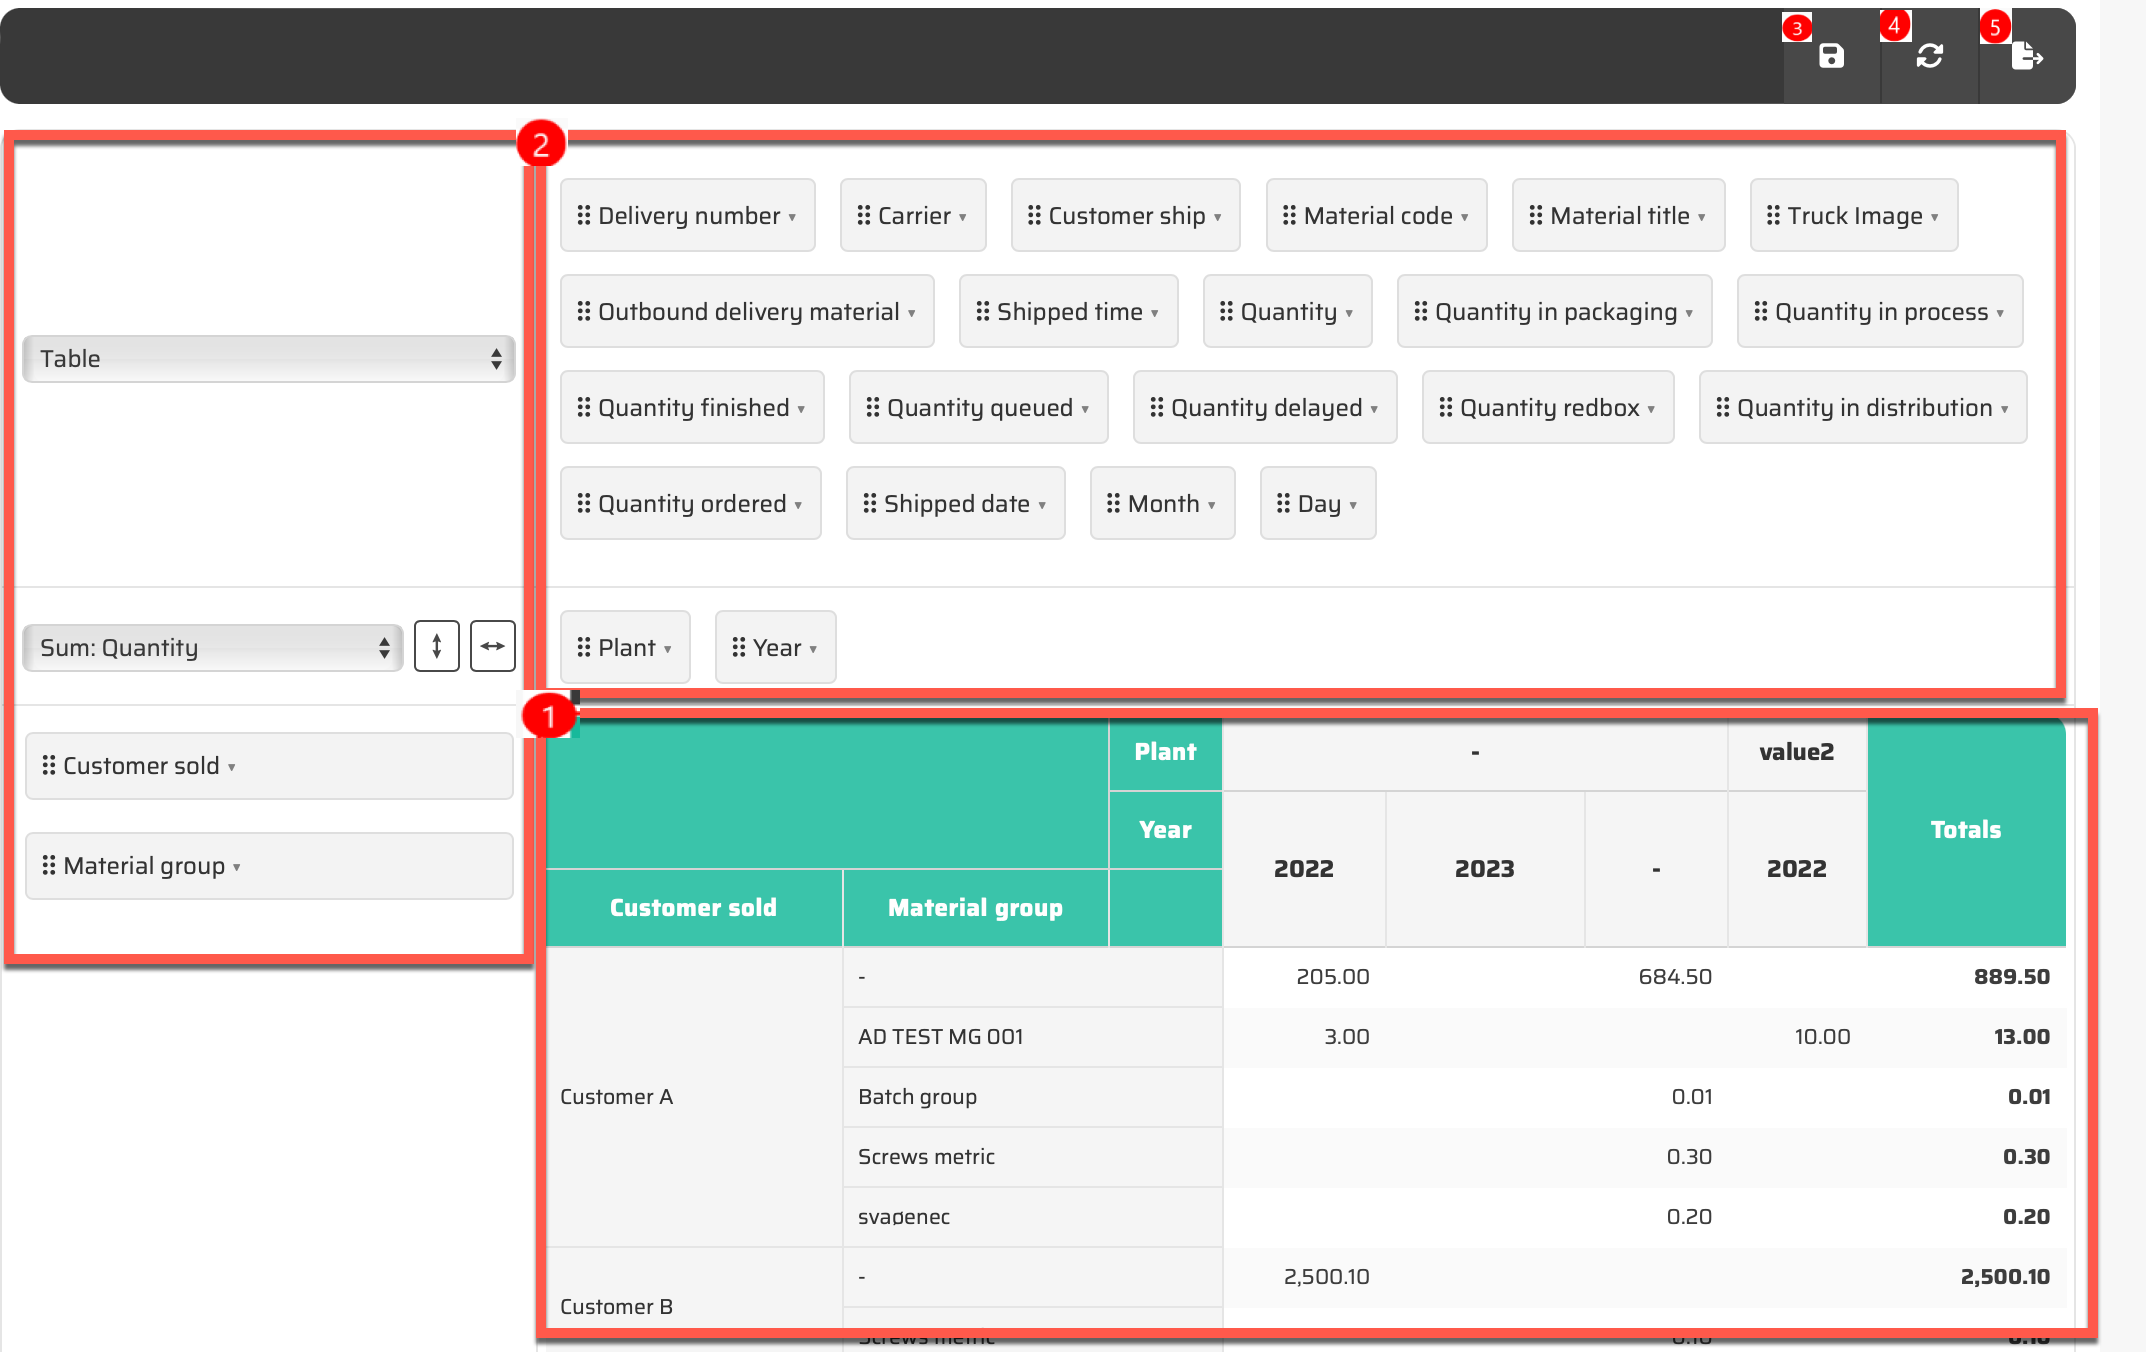2146x1352 pixels.
Task: Expand the Carrier field filter arrow
Action: click(963, 217)
